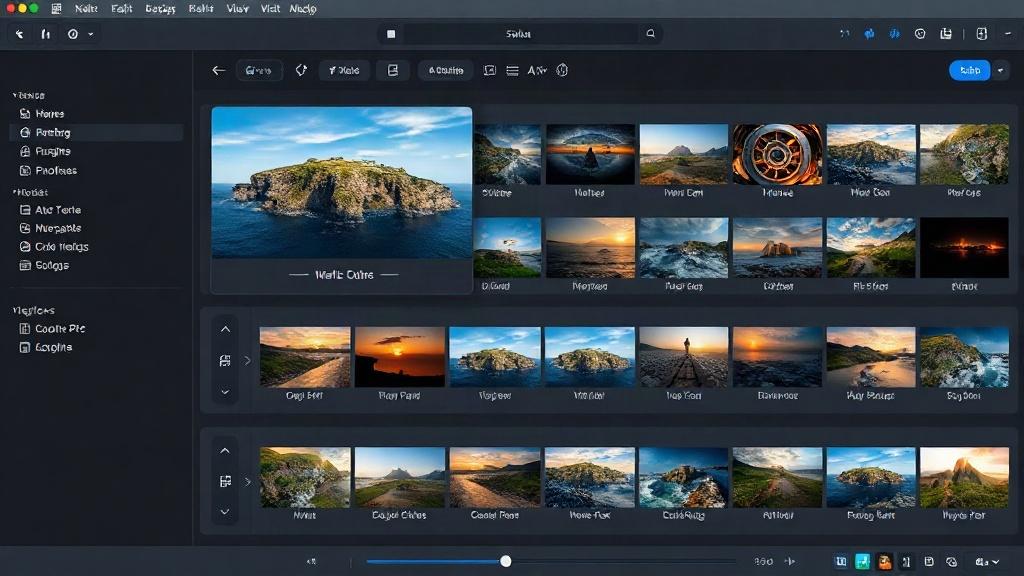The height and width of the screenshot is (576, 1024).
Task: Collapse the second sidebar section using its triangle
Action: pyautogui.click(x=14, y=192)
